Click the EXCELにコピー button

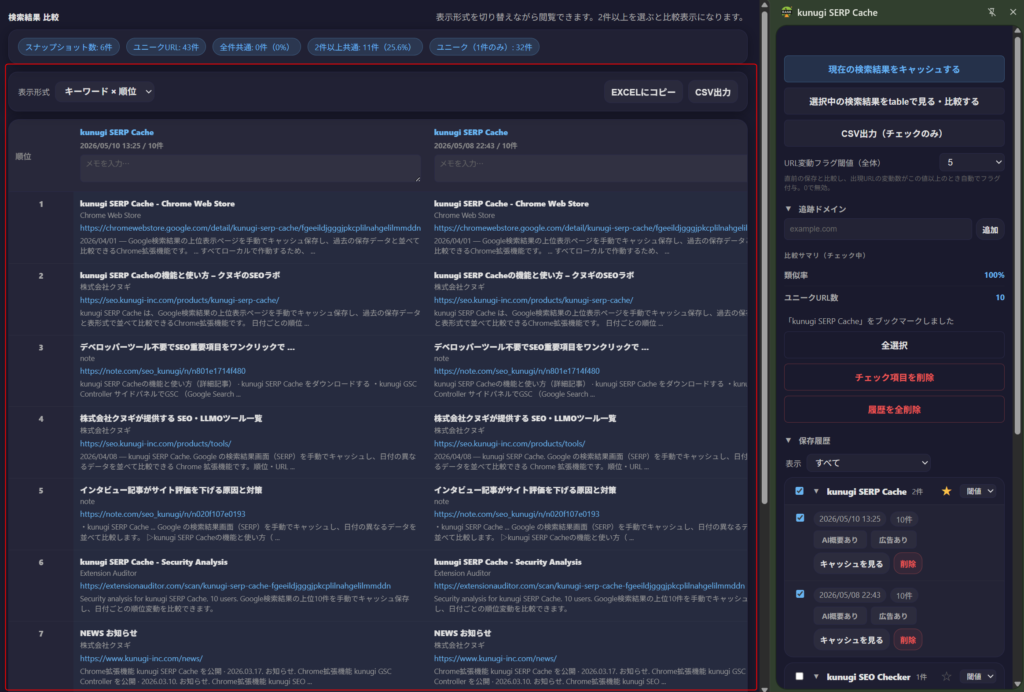[x=643, y=92]
